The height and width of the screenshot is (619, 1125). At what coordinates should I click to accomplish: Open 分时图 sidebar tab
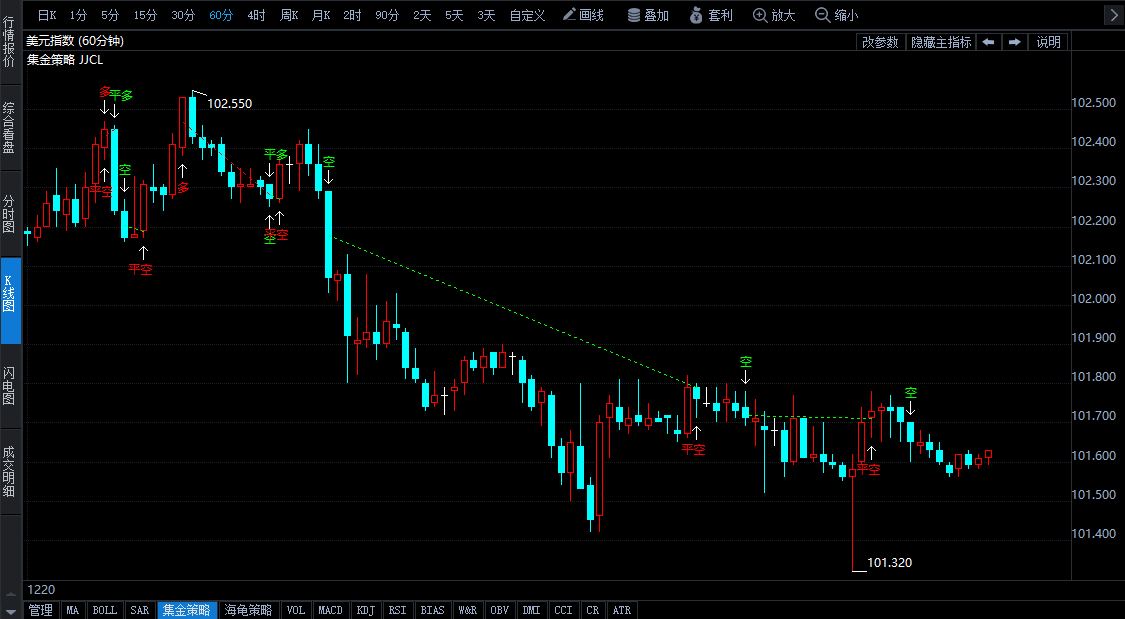[10, 214]
